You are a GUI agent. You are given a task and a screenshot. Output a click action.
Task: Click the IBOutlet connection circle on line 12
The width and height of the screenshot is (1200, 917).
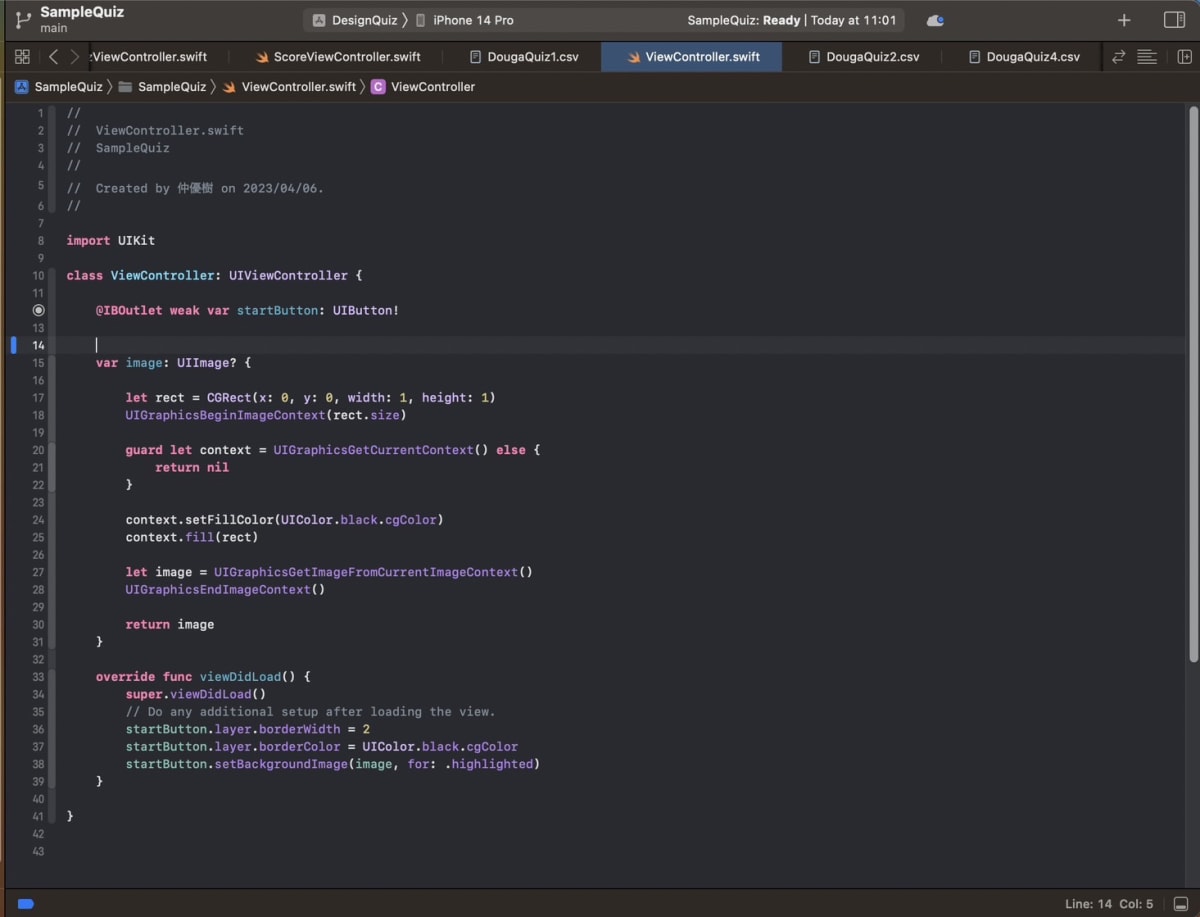[39, 311]
